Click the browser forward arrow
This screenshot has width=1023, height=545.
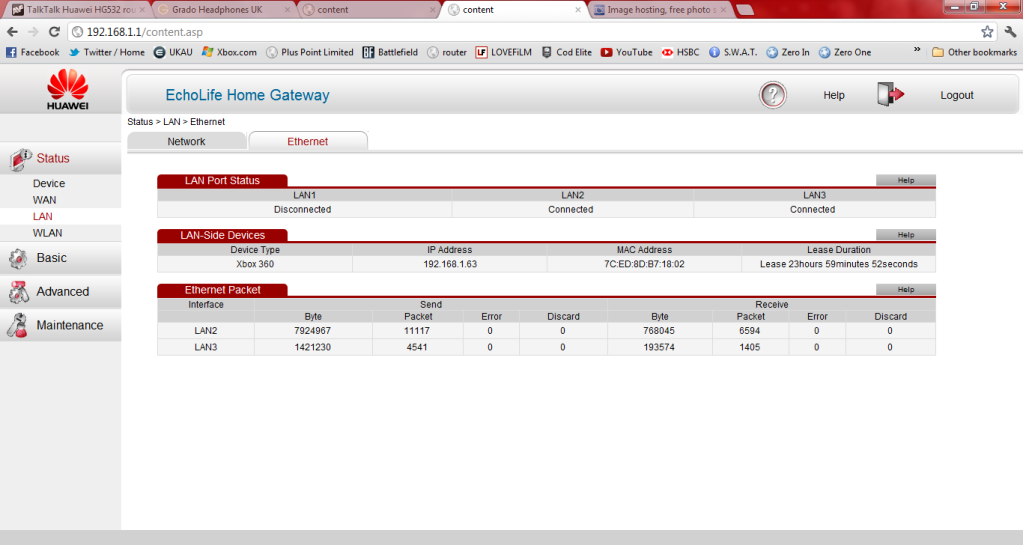33,32
